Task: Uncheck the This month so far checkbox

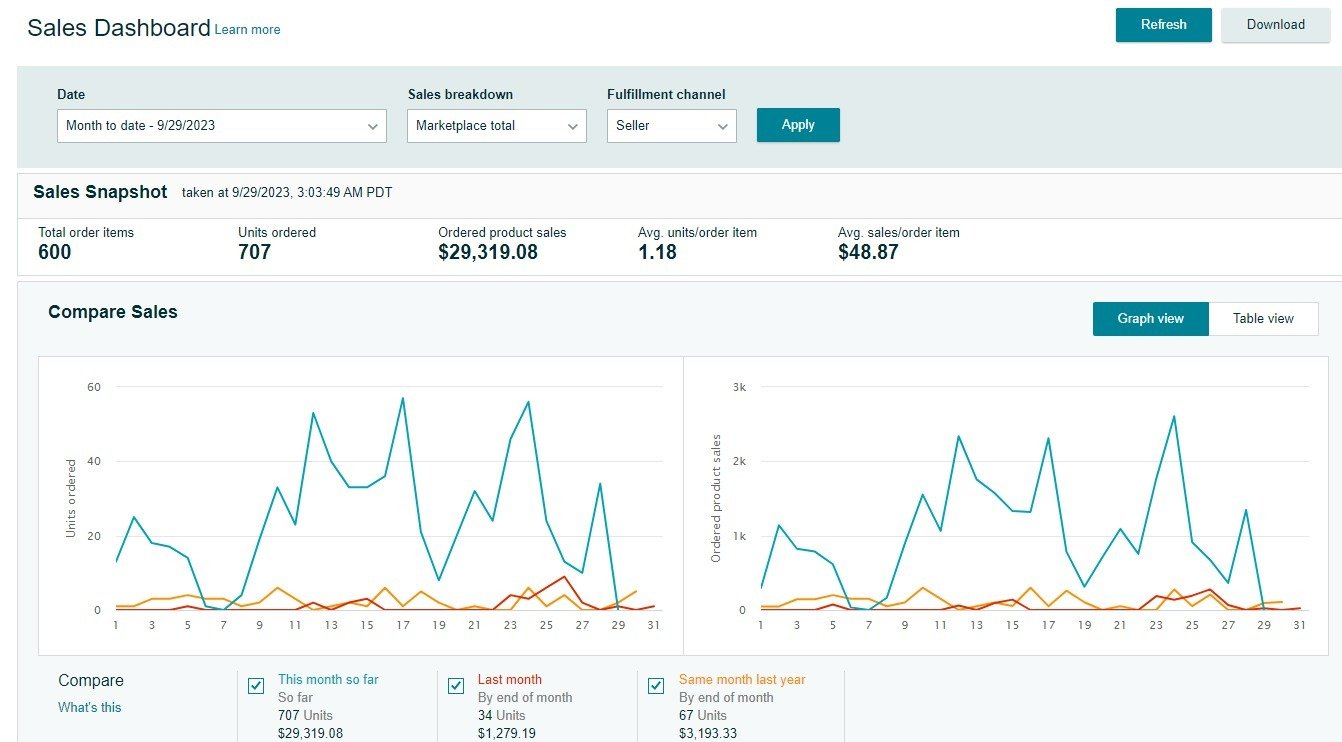Action: tap(256, 685)
